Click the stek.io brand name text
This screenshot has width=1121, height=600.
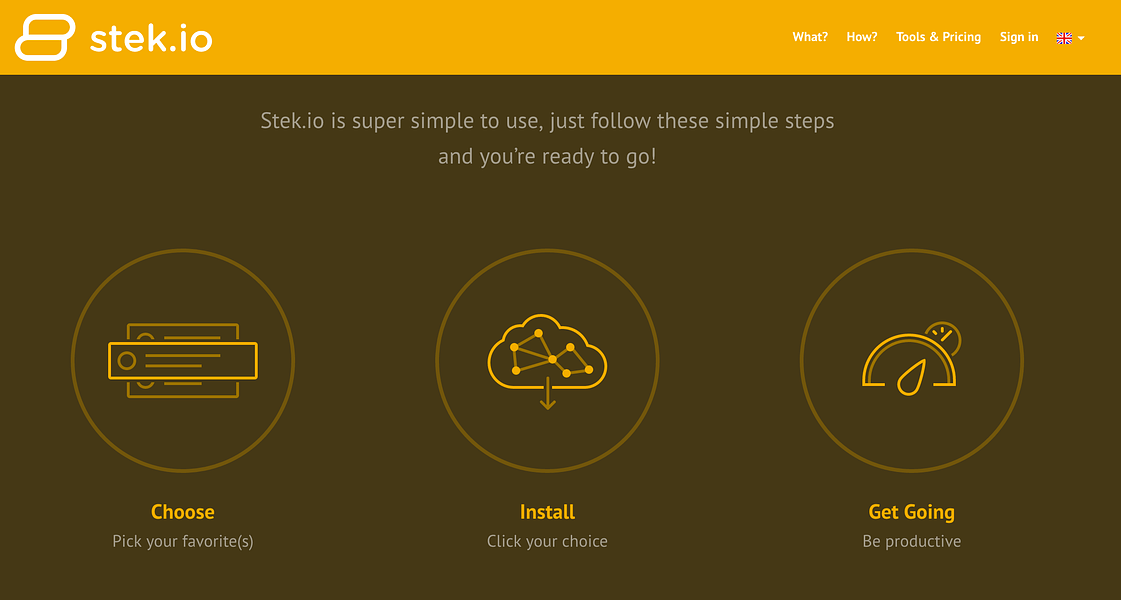(151, 39)
